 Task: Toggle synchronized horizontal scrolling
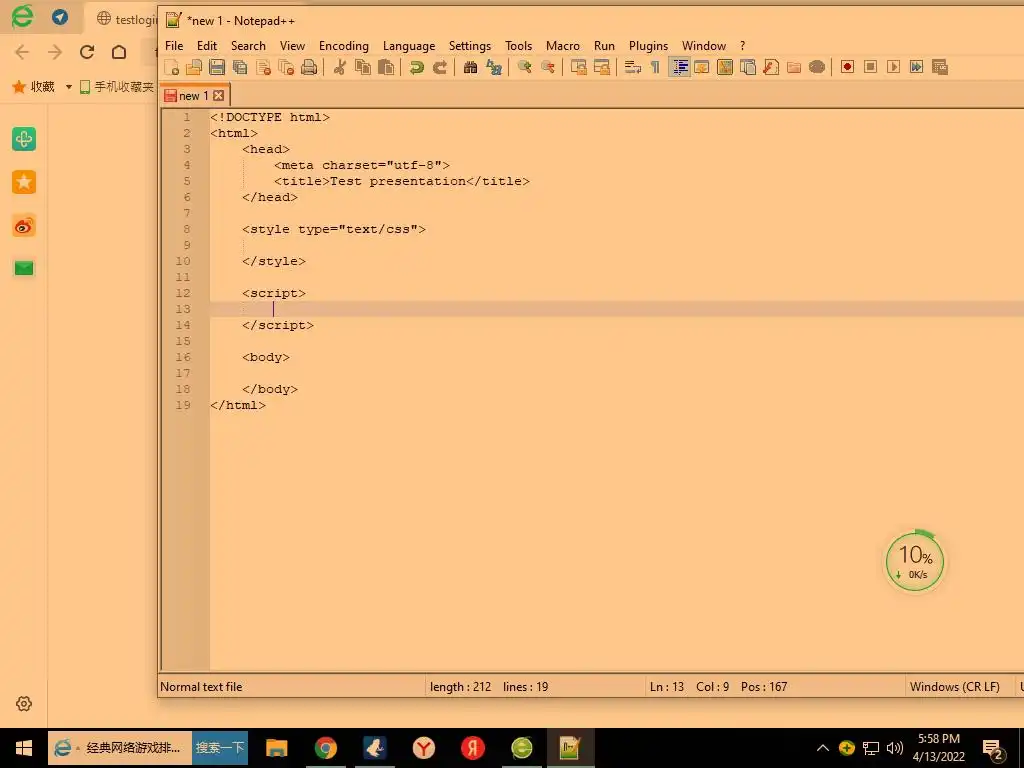click(x=601, y=67)
